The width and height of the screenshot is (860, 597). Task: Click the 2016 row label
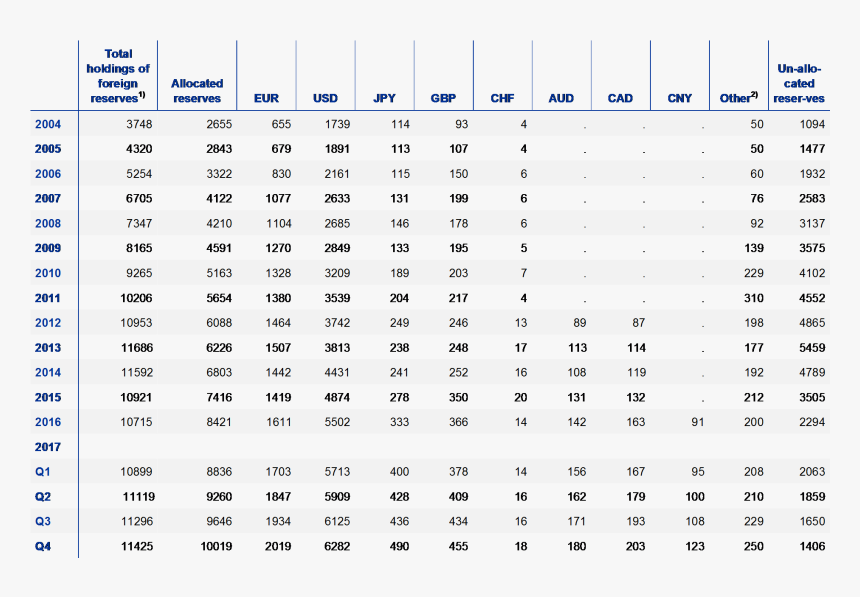coord(48,422)
